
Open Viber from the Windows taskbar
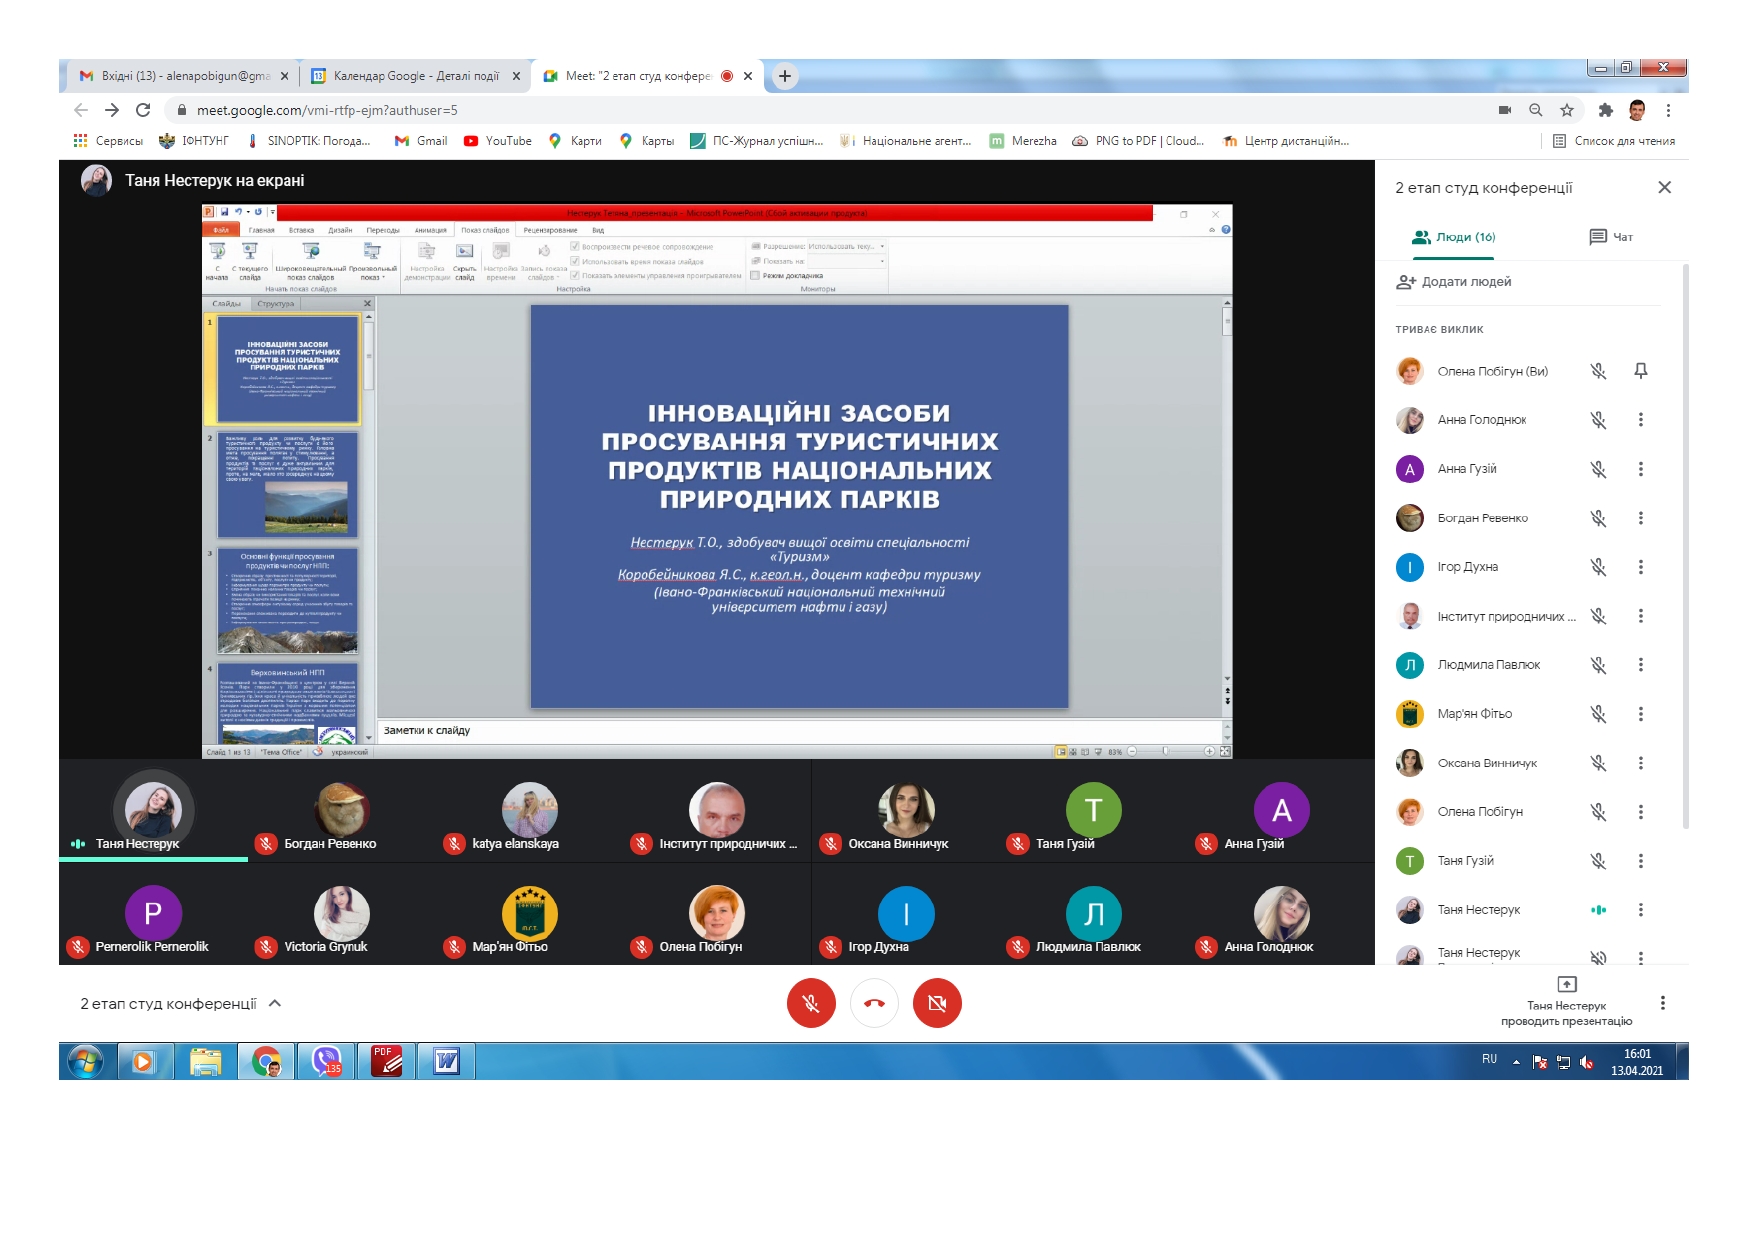click(327, 1061)
